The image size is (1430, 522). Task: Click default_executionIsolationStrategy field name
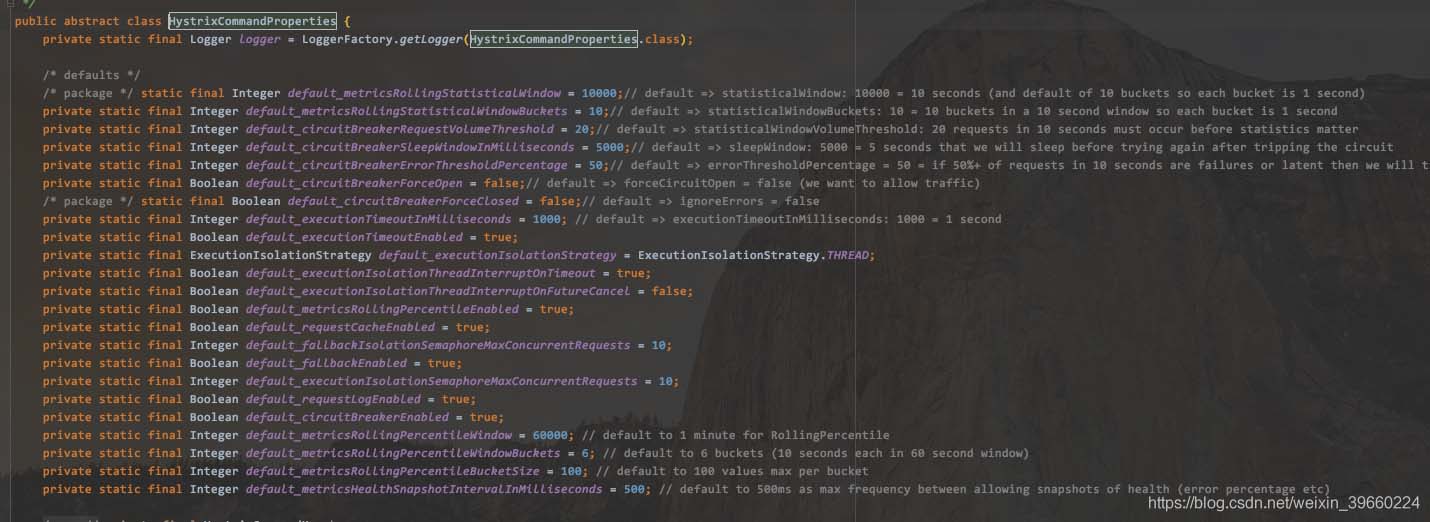(498, 255)
